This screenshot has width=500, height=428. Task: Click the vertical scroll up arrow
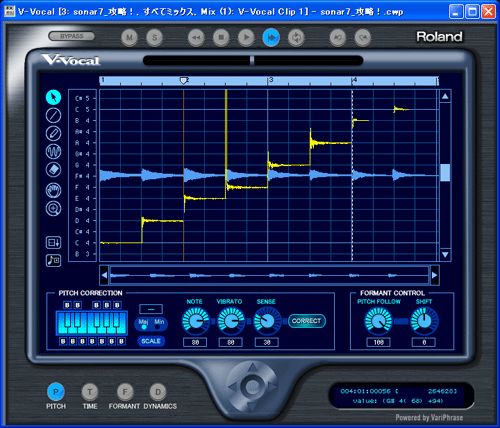pyautogui.click(x=445, y=97)
